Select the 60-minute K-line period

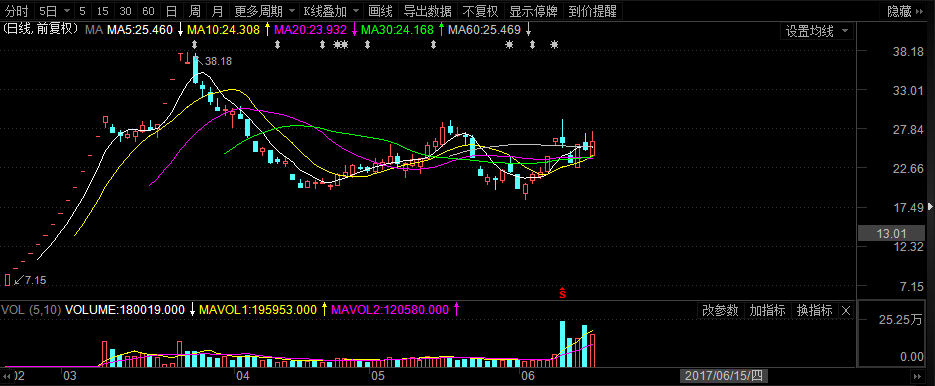point(148,11)
